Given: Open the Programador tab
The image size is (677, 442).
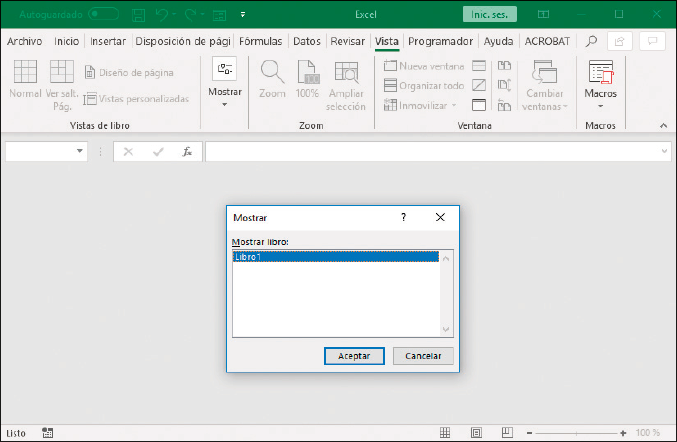Looking at the screenshot, I should pos(440,41).
